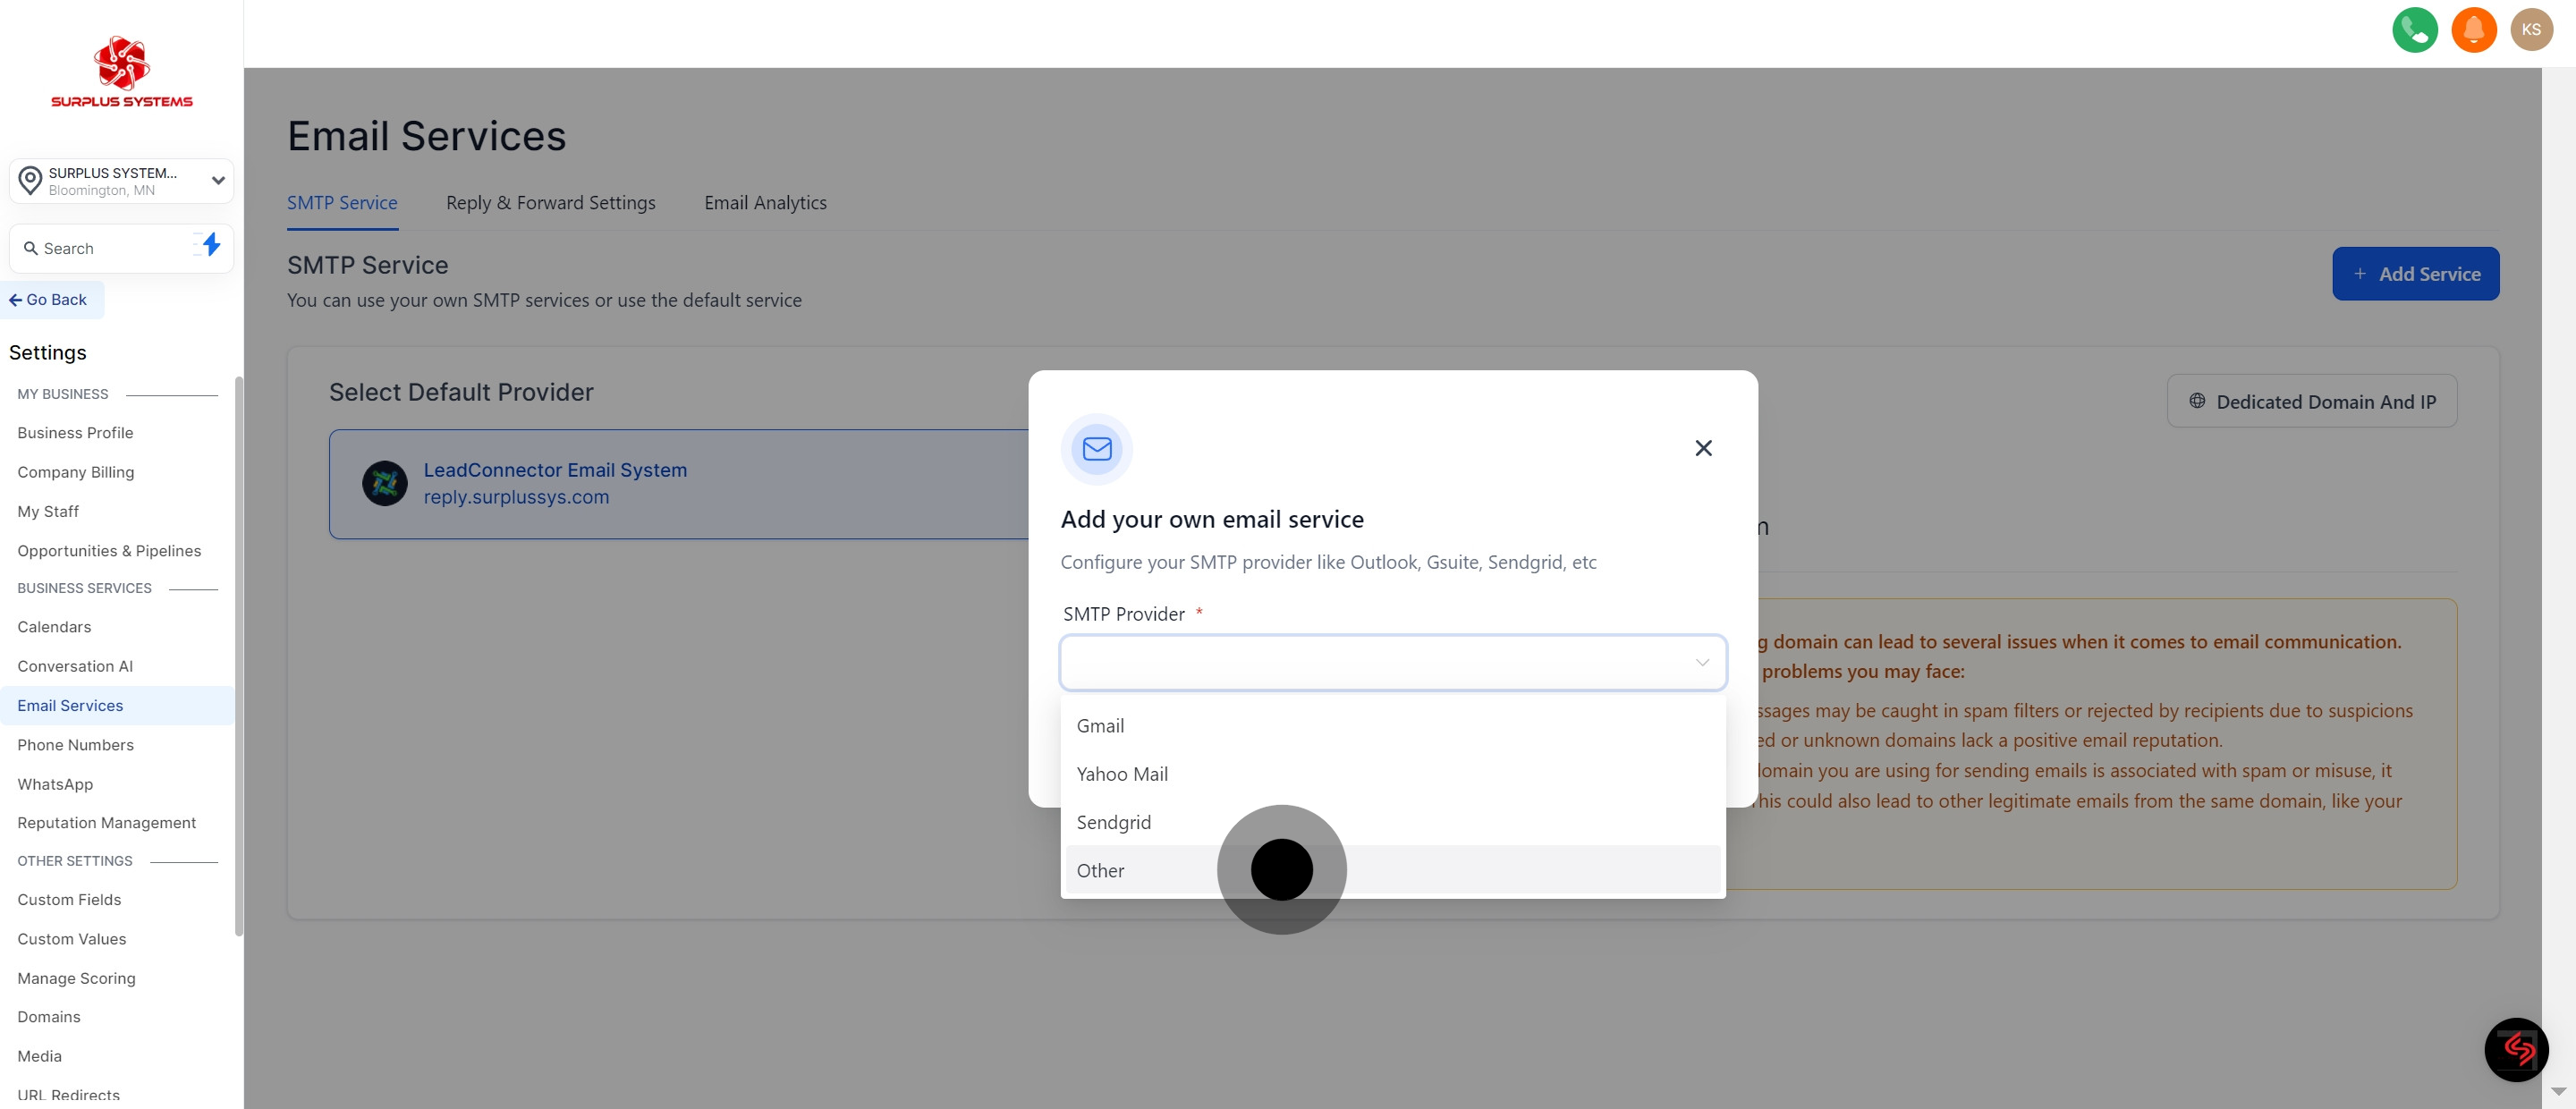Click the envelope icon in the dialog

pos(1097,449)
